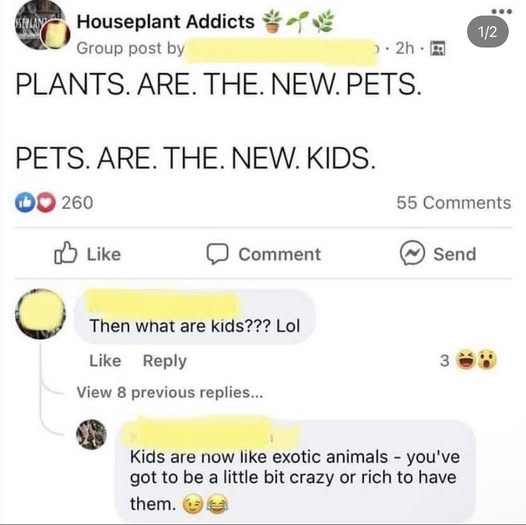Click the group members privacy icon
Image resolution: width=526 pixels, height=525 pixels.
[438, 48]
